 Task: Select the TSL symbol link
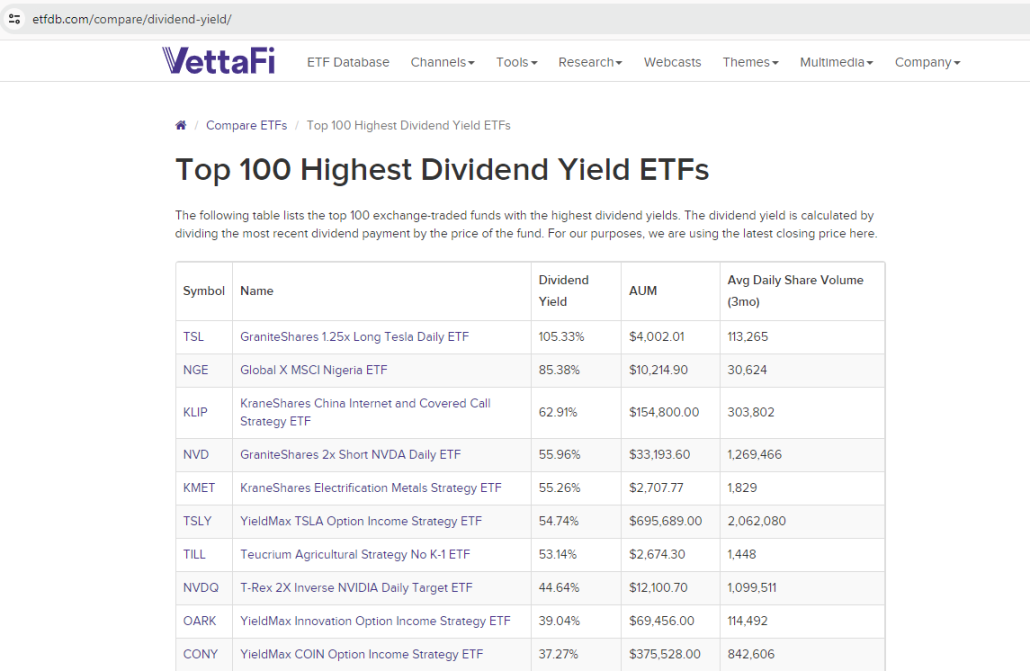[x=193, y=337]
